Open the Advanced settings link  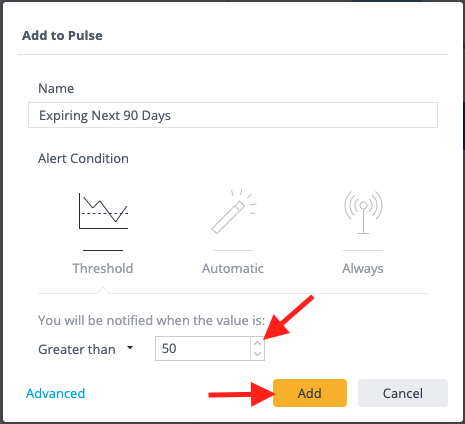pos(56,393)
